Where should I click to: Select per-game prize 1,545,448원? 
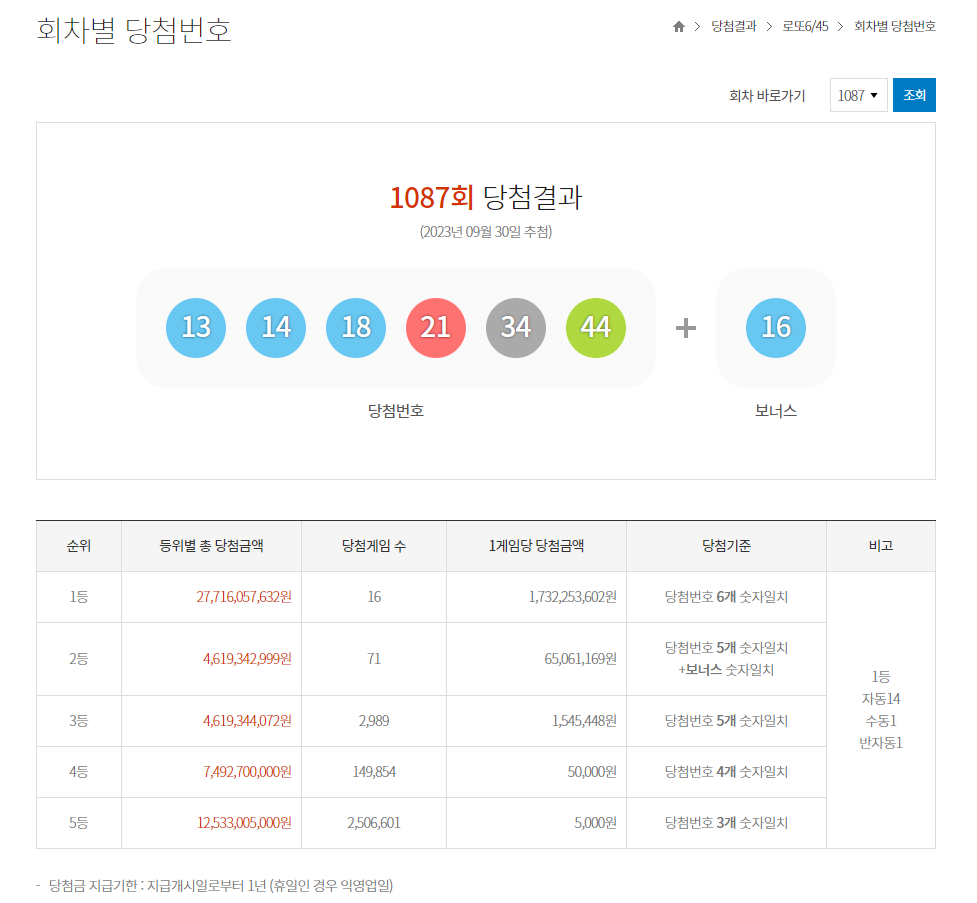click(x=584, y=721)
